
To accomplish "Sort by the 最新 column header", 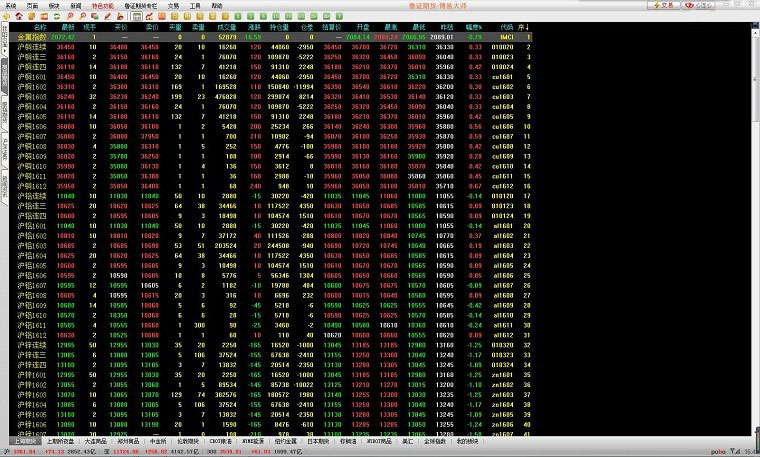I will pyautogui.click(x=68, y=27).
